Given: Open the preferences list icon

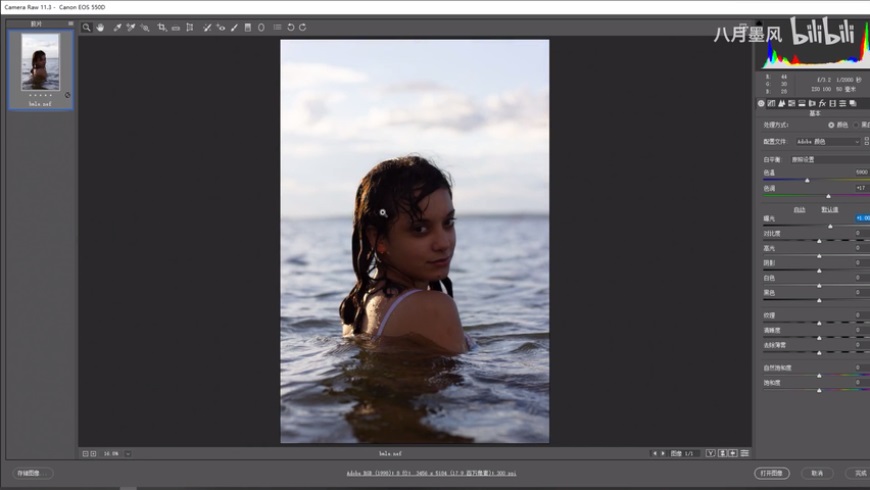Looking at the screenshot, I should tap(277, 27).
